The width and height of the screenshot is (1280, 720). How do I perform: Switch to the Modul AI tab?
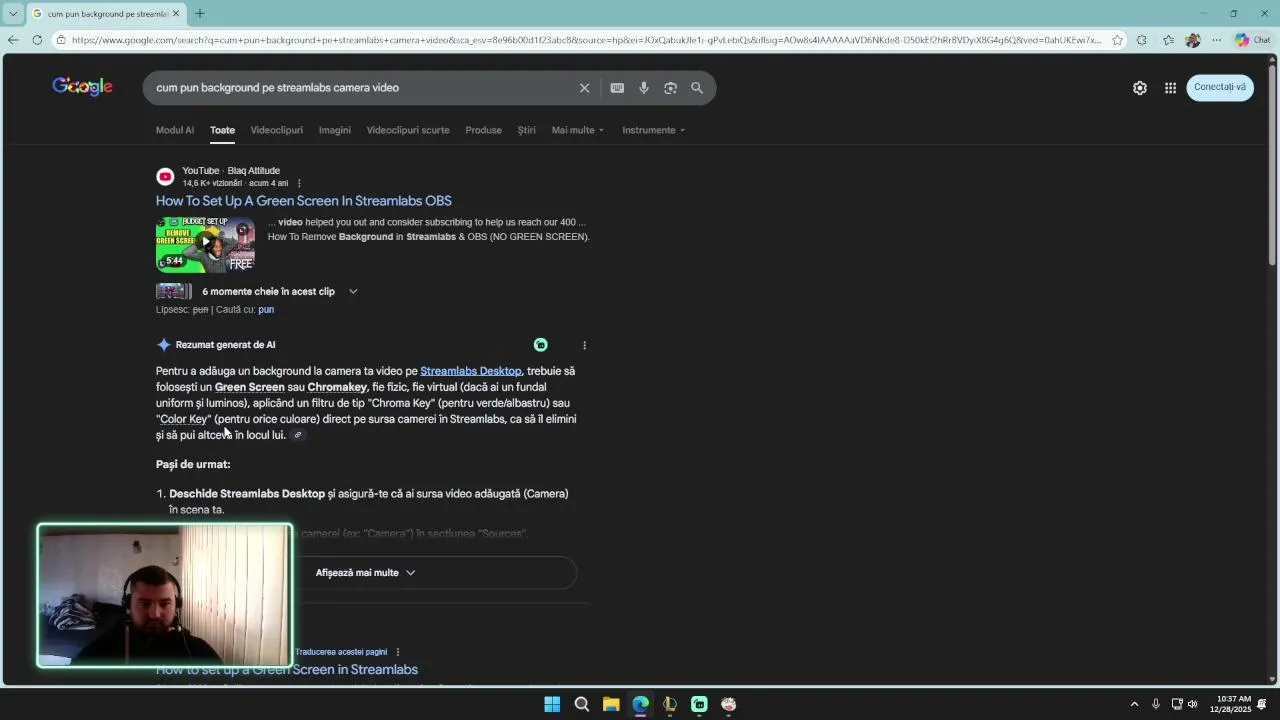(x=175, y=130)
